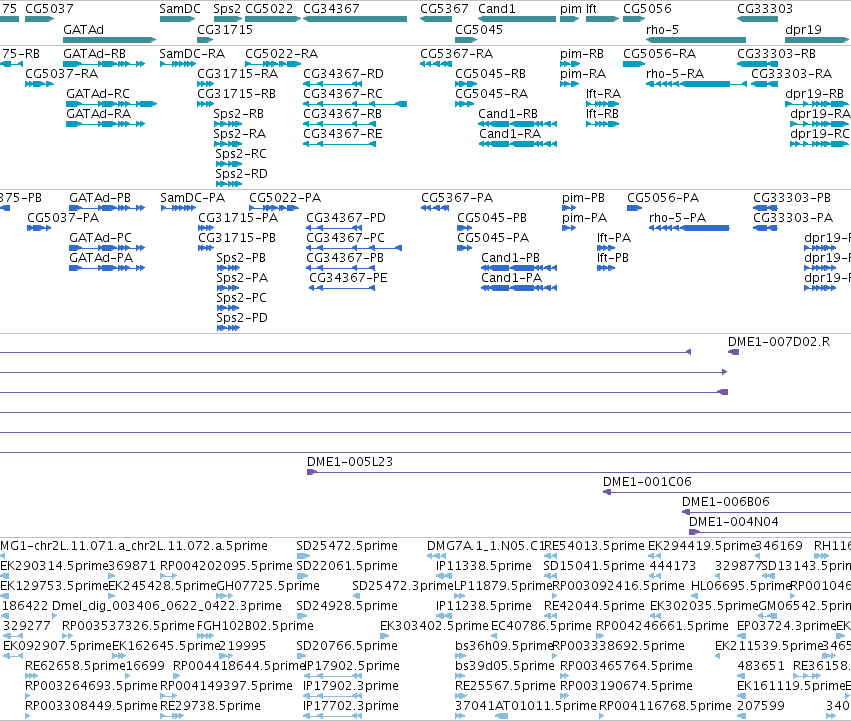
Task: Click transcript lft-RA
Action: click(x=602, y=104)
